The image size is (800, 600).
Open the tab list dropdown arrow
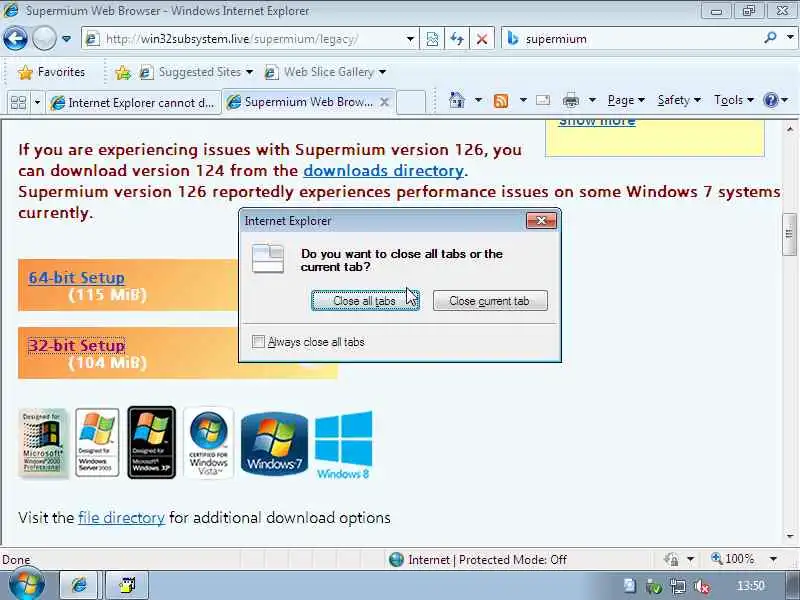click(x=37, y=103)
